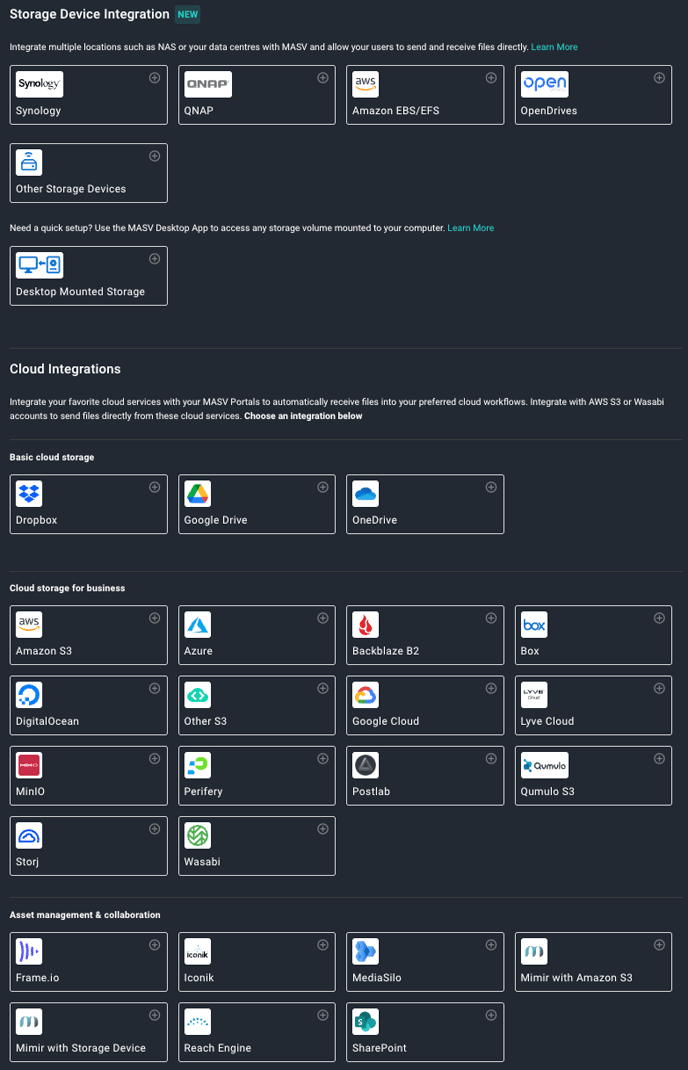Click plus on Other Storage Devices card
This screenshot has height=1070, width=688.
click(x=155, y=156)
